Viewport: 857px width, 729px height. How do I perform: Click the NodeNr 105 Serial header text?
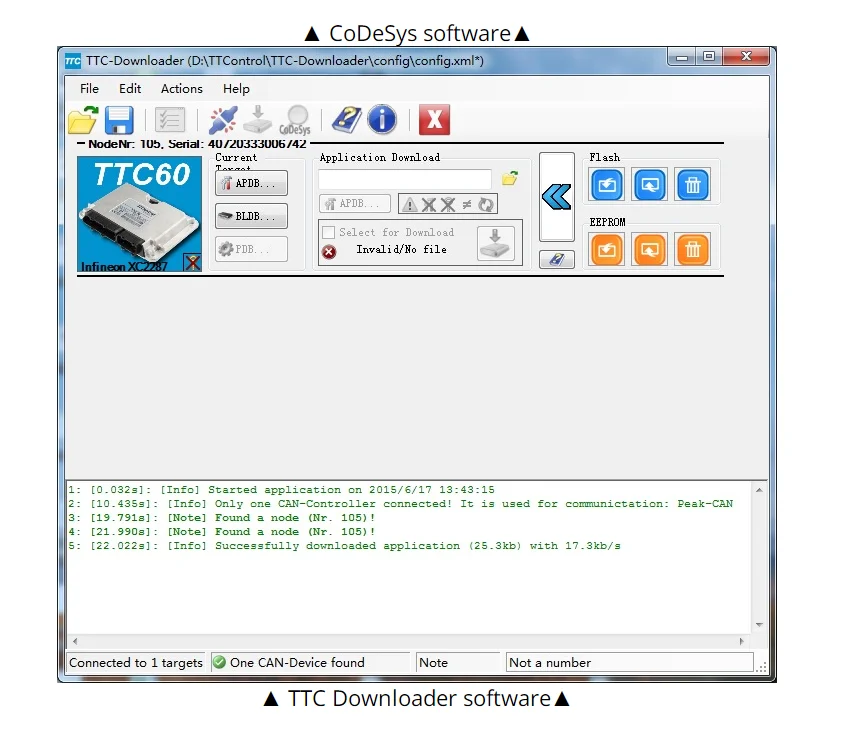(197, 144)
